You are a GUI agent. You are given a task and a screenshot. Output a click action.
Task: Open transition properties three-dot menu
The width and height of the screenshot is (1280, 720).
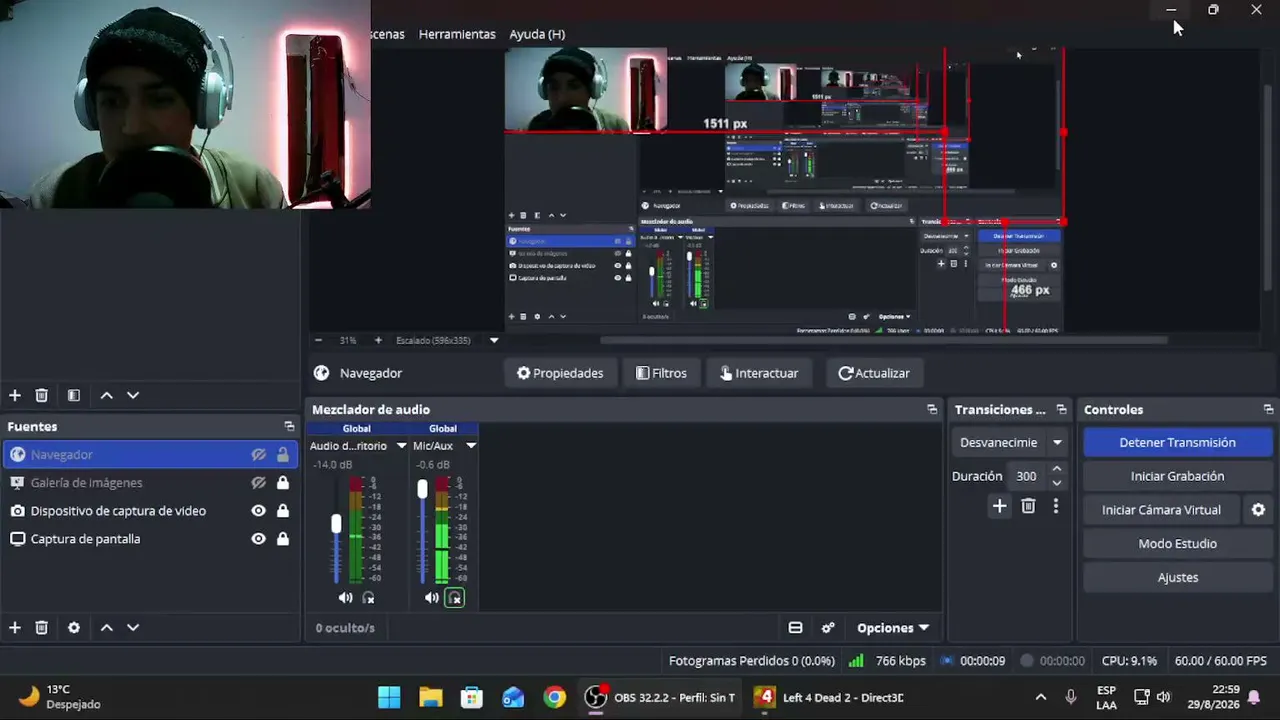coord(1055,506)
